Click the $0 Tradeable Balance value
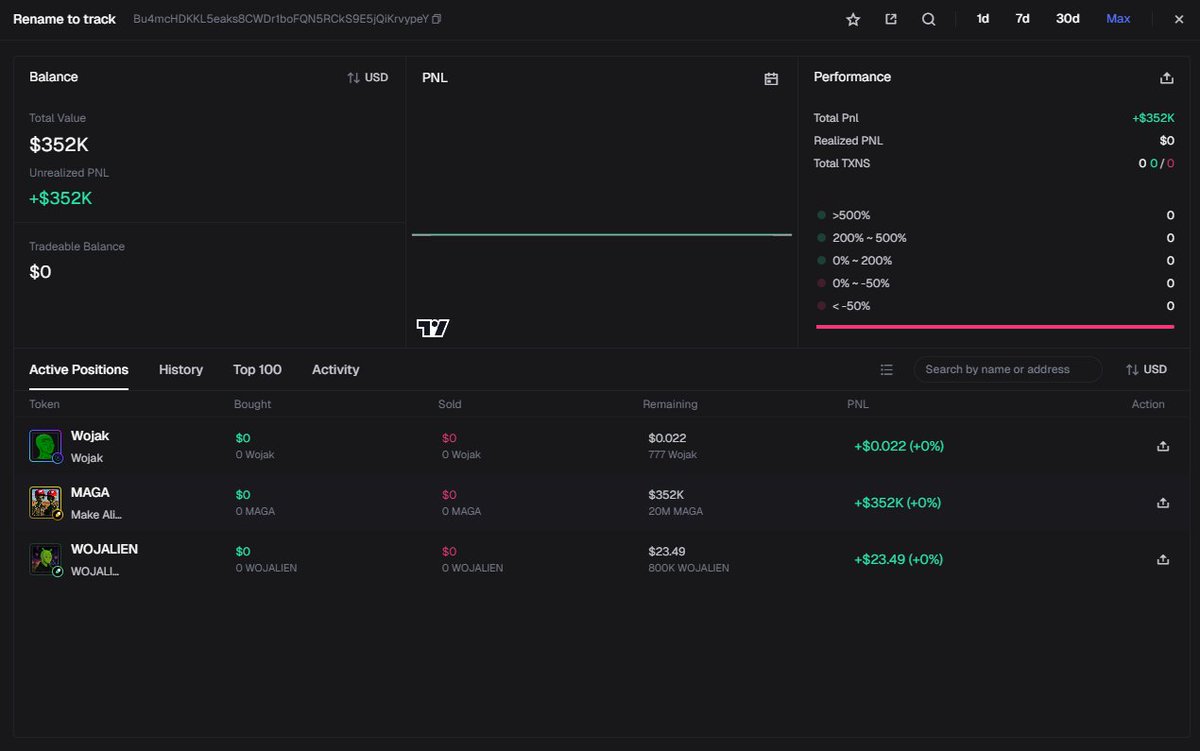This screenshot has width=1200, height=751. pyautogui.click(x=40, y=272)
